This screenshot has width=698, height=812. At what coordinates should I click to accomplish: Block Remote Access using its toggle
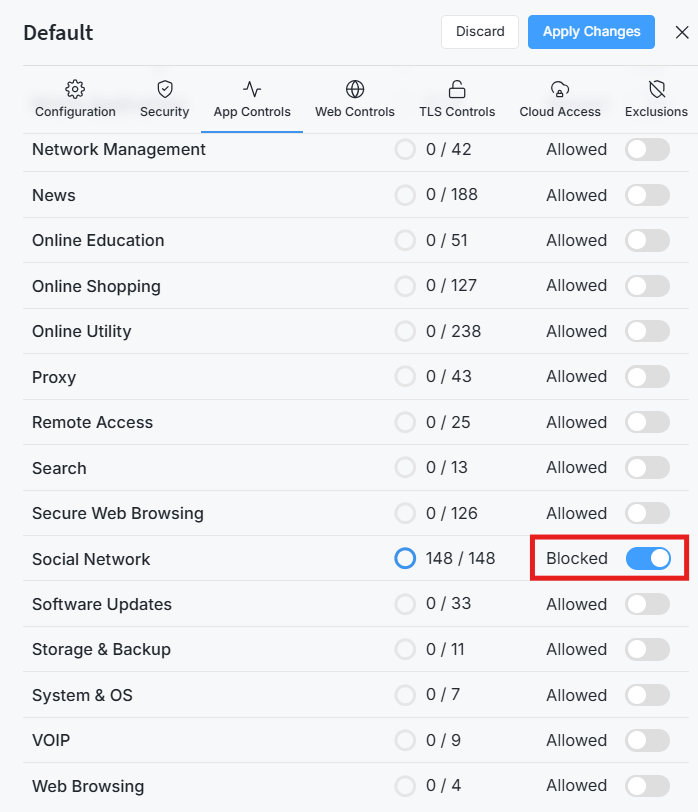[647, 422]
